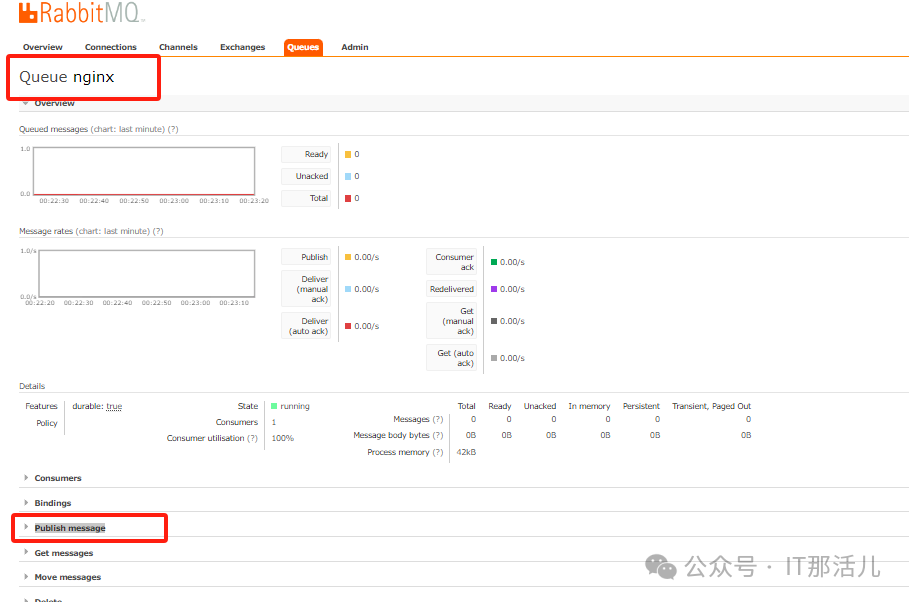The height and width of the screenshot is (602, 909).
Task: Click the blue Unacked color swatch
Action: pyautogui.click(x=348, y=176)
